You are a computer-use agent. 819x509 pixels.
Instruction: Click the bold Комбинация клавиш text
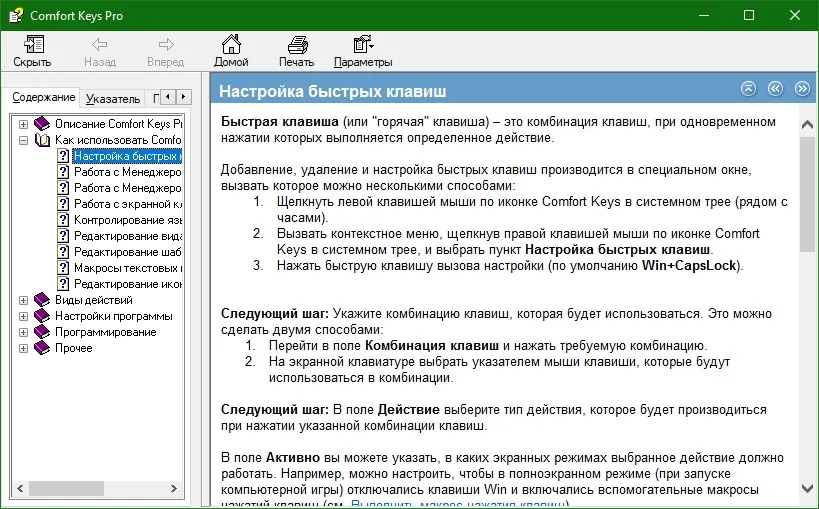[431, 345]
